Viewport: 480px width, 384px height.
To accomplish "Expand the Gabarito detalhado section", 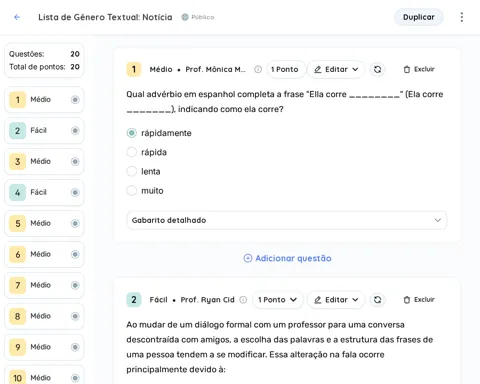I will [286, 220].
